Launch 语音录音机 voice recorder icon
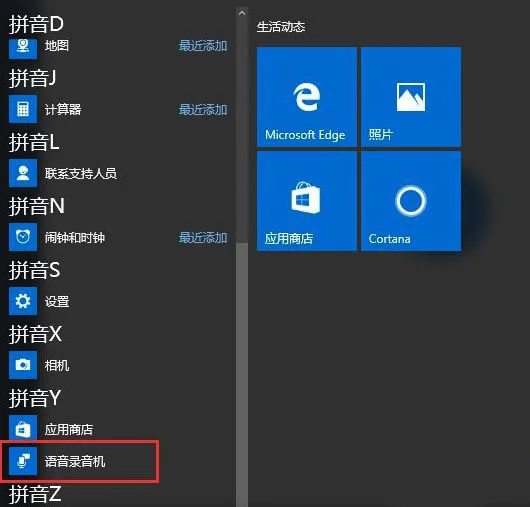 click(23, 461)
